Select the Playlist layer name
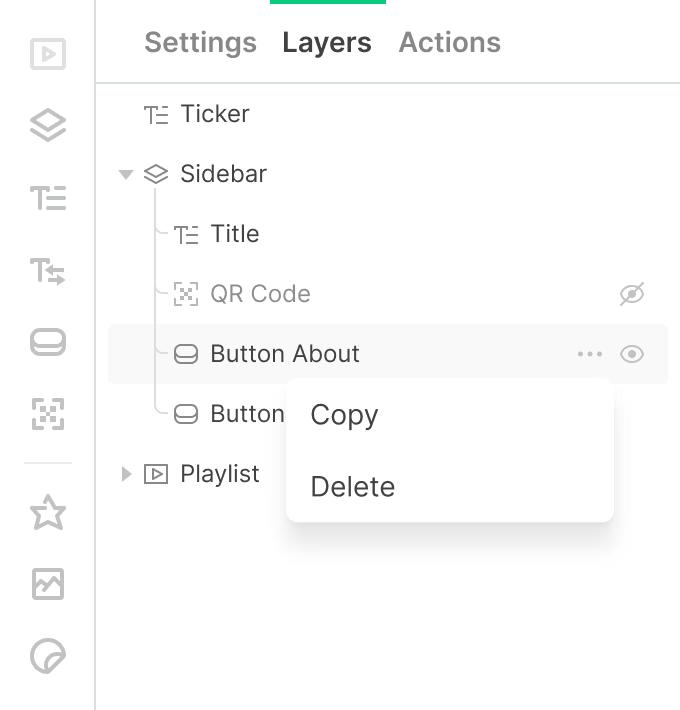The image size is (680, 710). (220, 474)
